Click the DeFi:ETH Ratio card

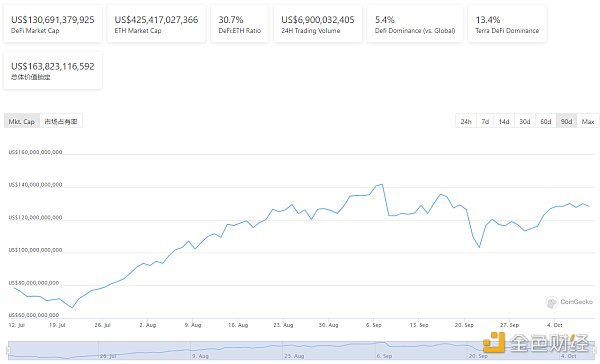click(x=240, y=24)
